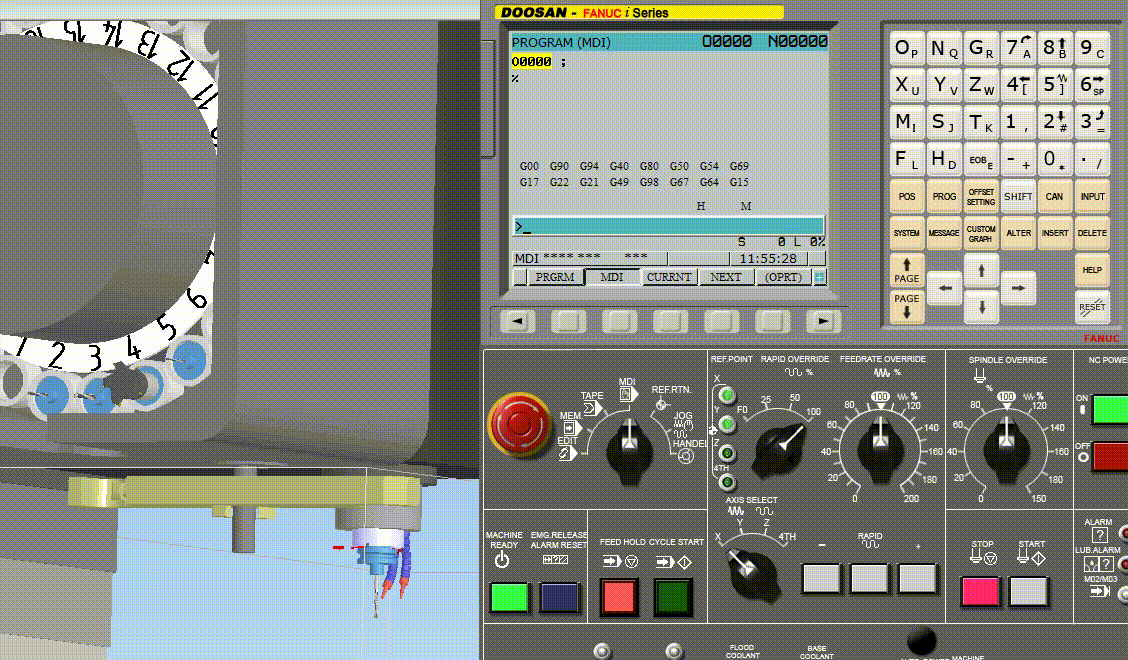Click the blue EMG release alarm reset button
This screenshot has width=1128, height=660.
(x=559, y=597)
